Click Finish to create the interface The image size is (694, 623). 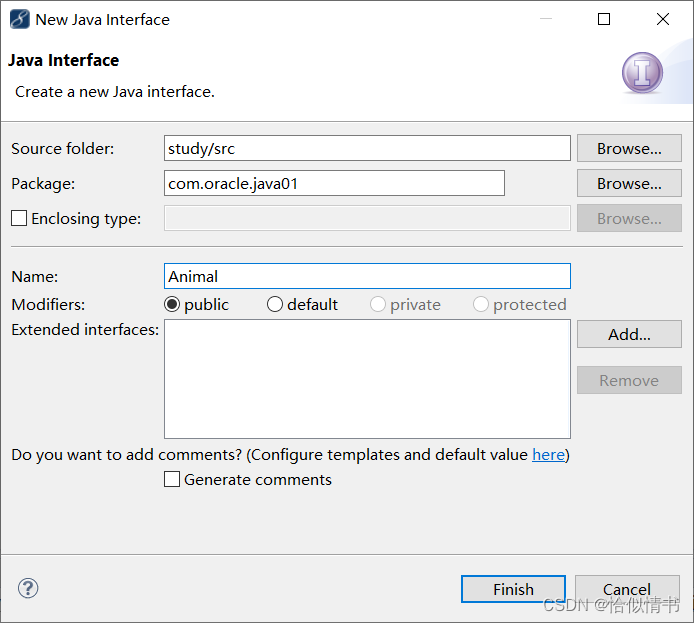pyautogui.click(x=513, y=589)
